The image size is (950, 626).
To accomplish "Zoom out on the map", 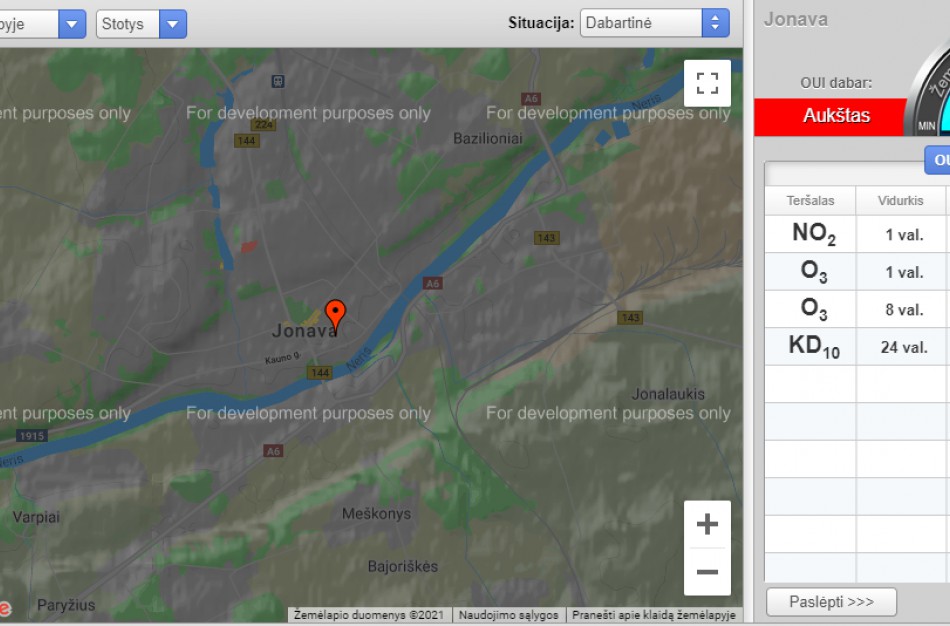I will pos(707,572).
